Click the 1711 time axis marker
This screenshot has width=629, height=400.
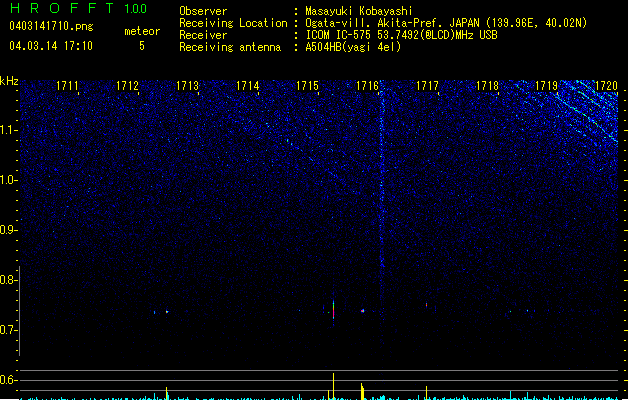point(67,86)
